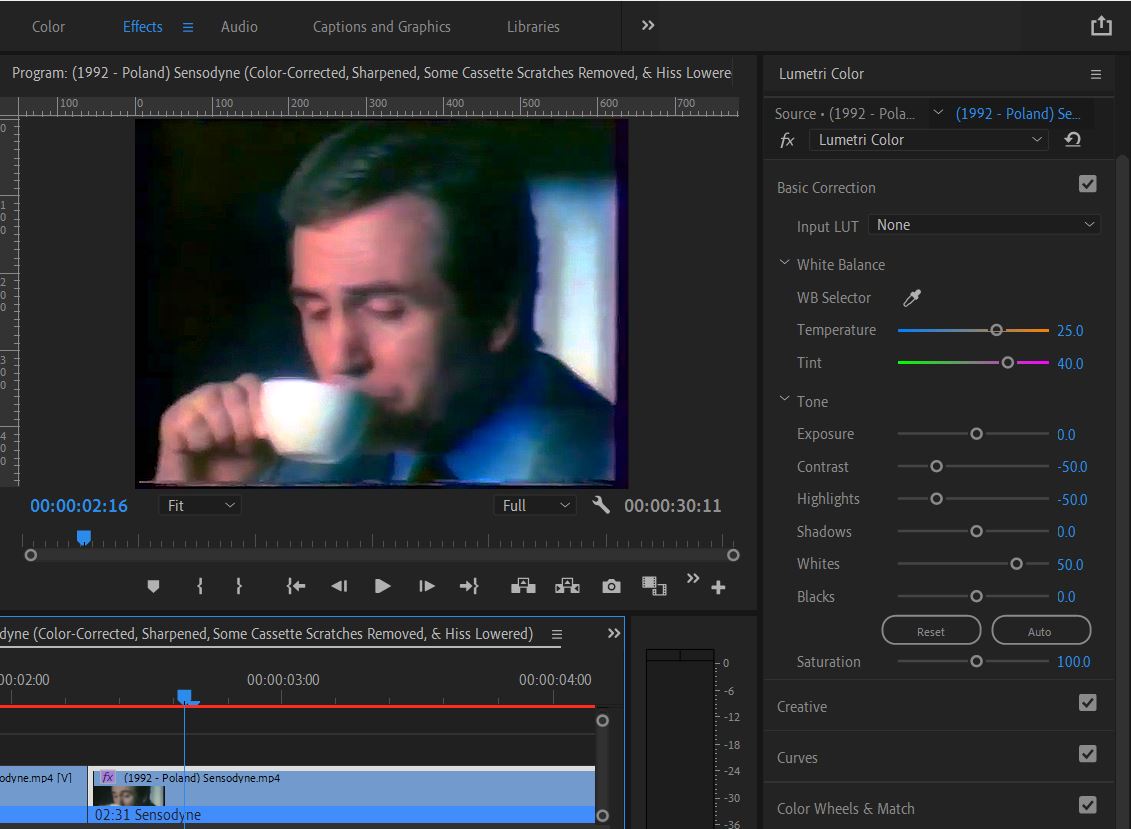This screenshot has height=829, width=1131.
Task: Open the button editor plus icon
Action: (718, 588)
